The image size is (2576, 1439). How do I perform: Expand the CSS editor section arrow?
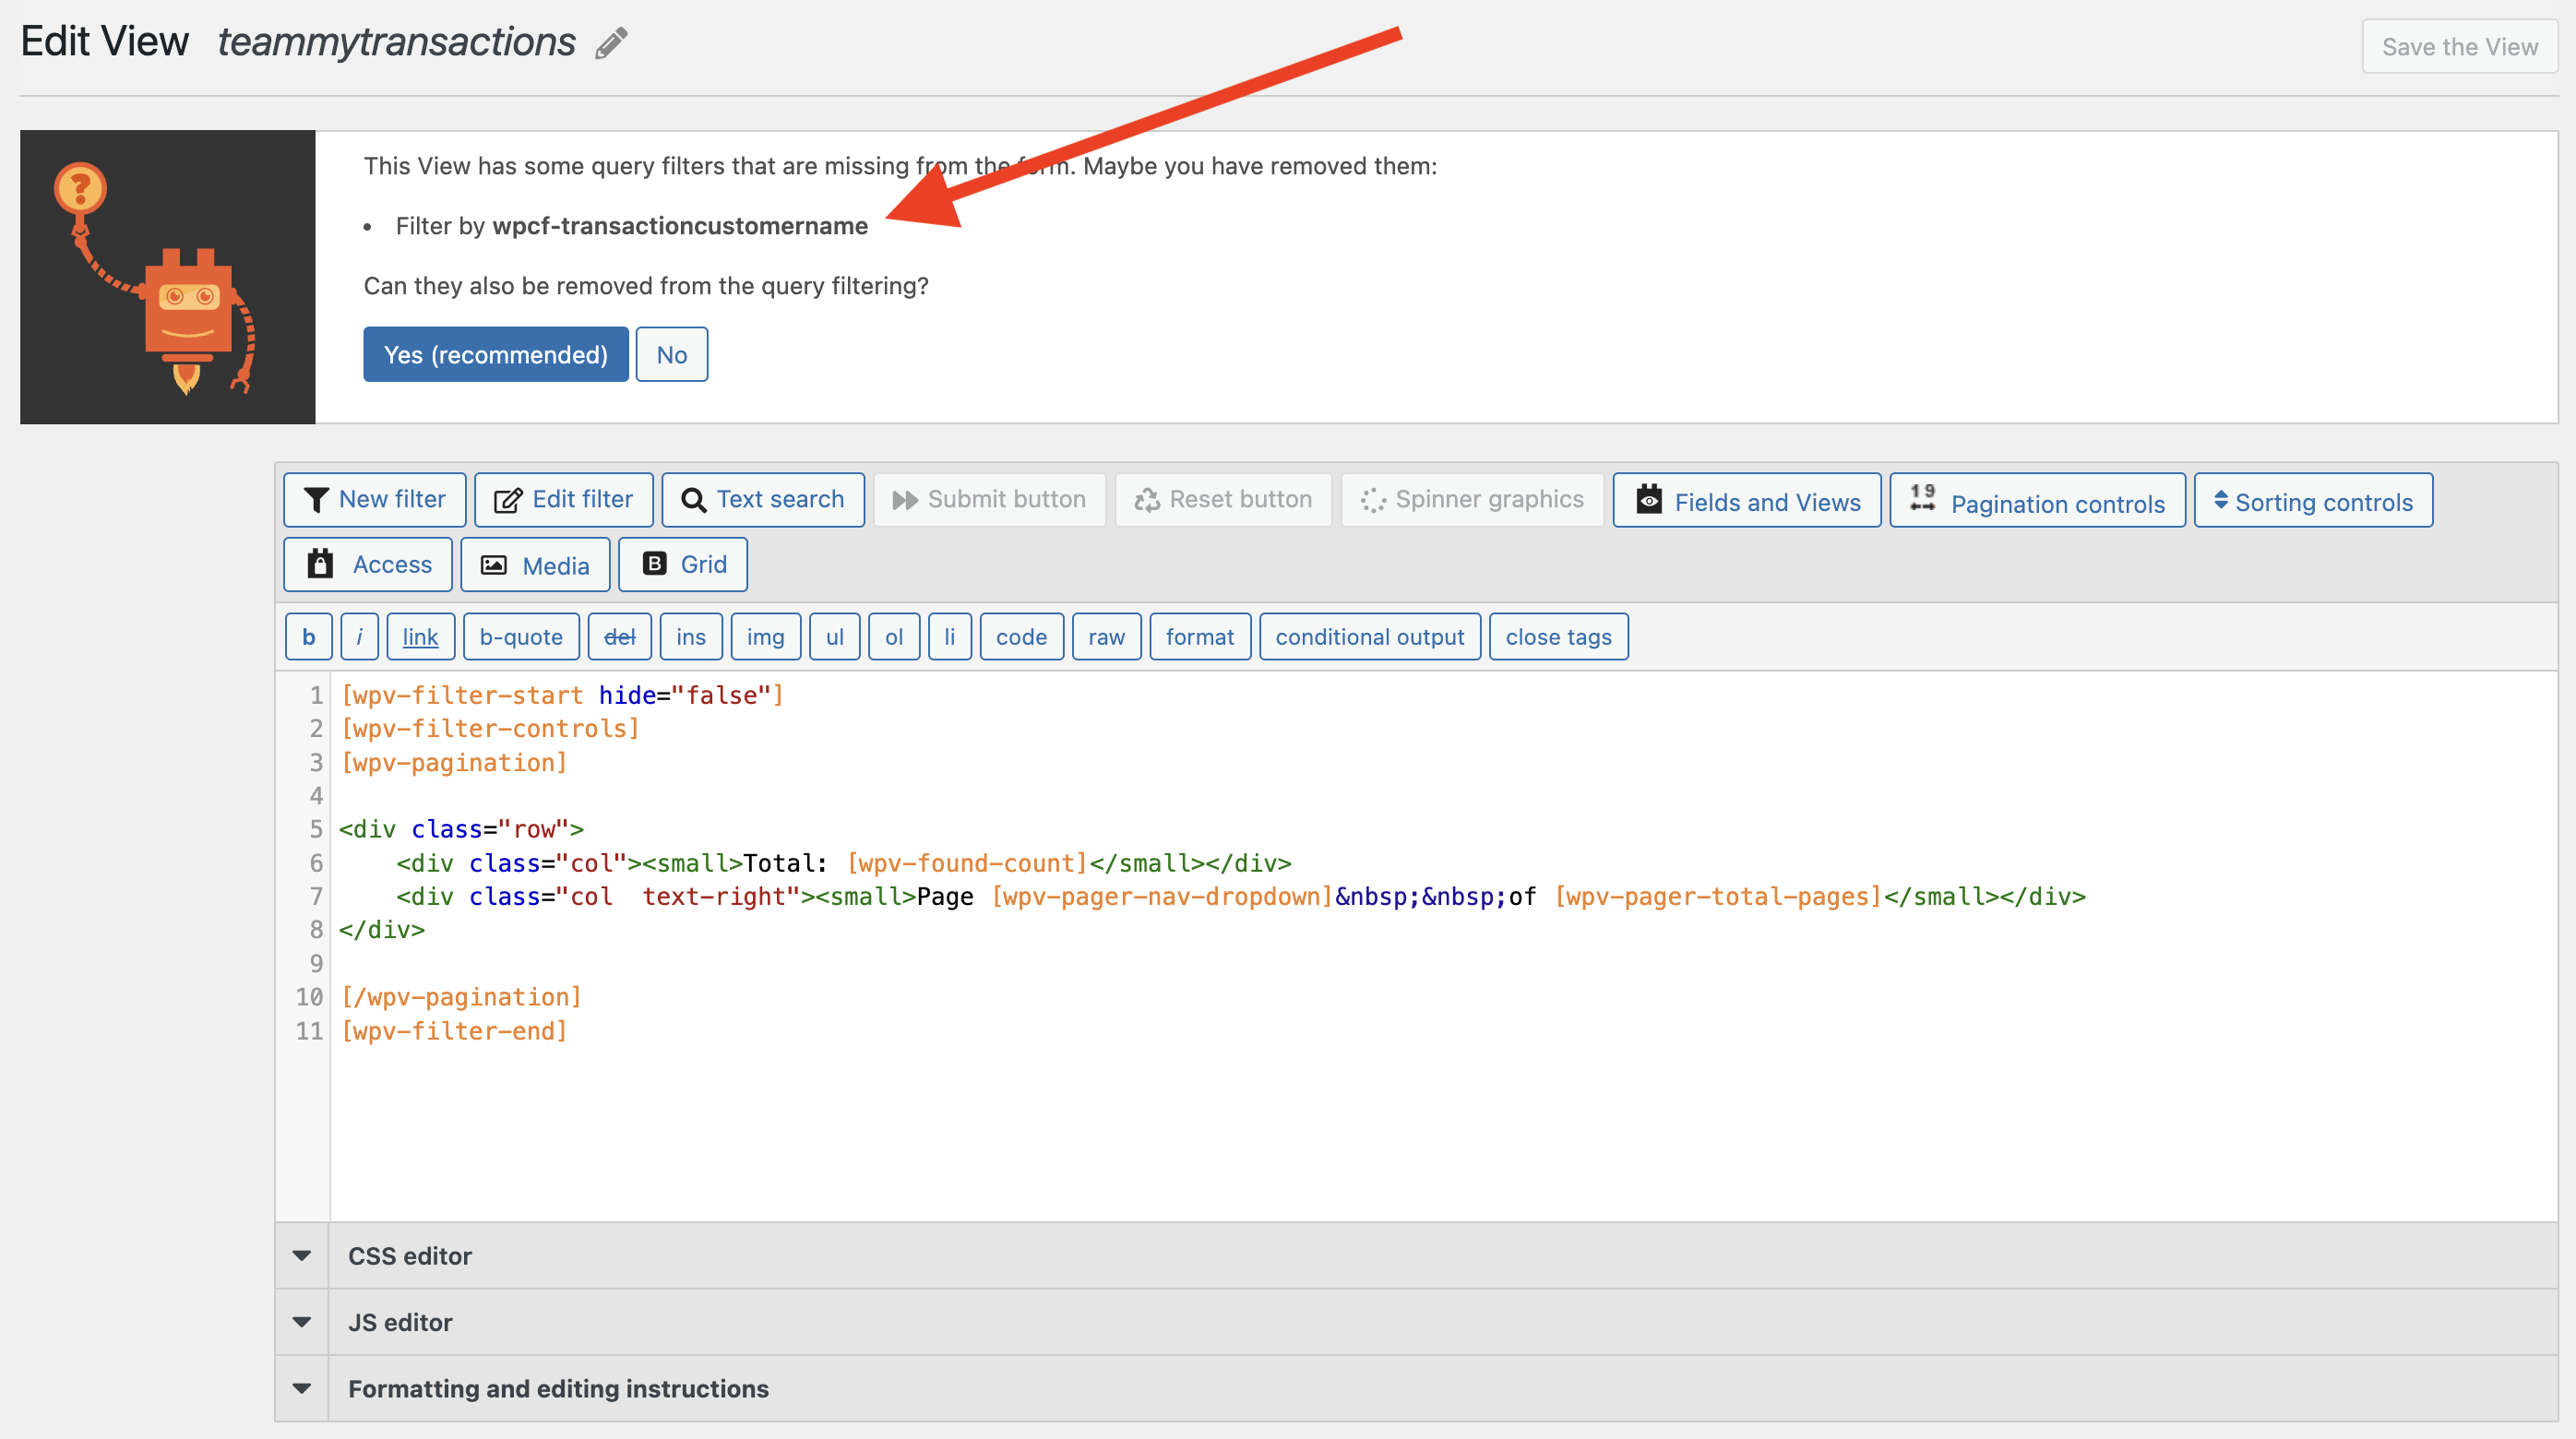pos(302,1256)
